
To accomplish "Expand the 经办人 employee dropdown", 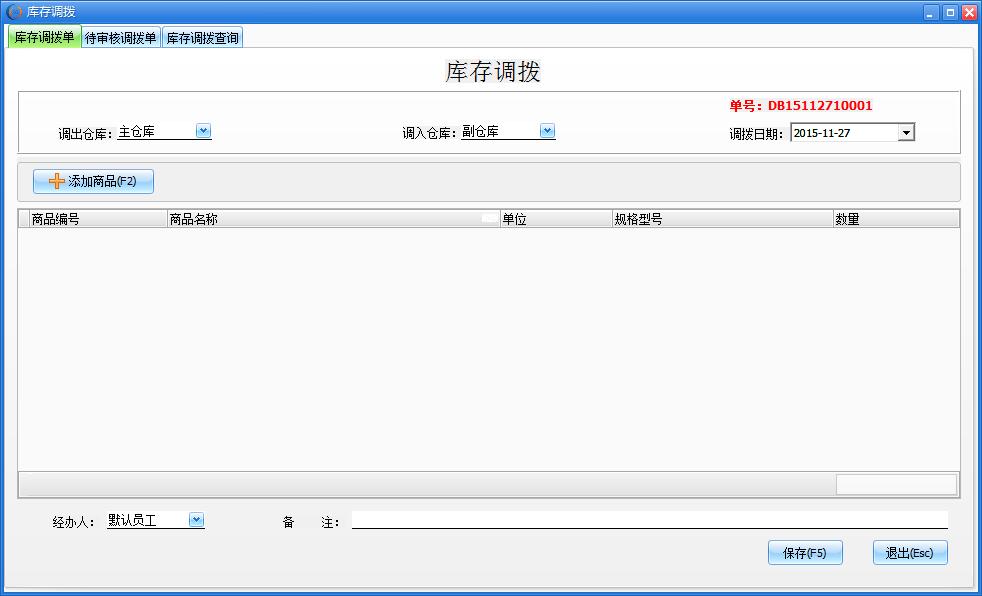I will click(x=196, y=520).
